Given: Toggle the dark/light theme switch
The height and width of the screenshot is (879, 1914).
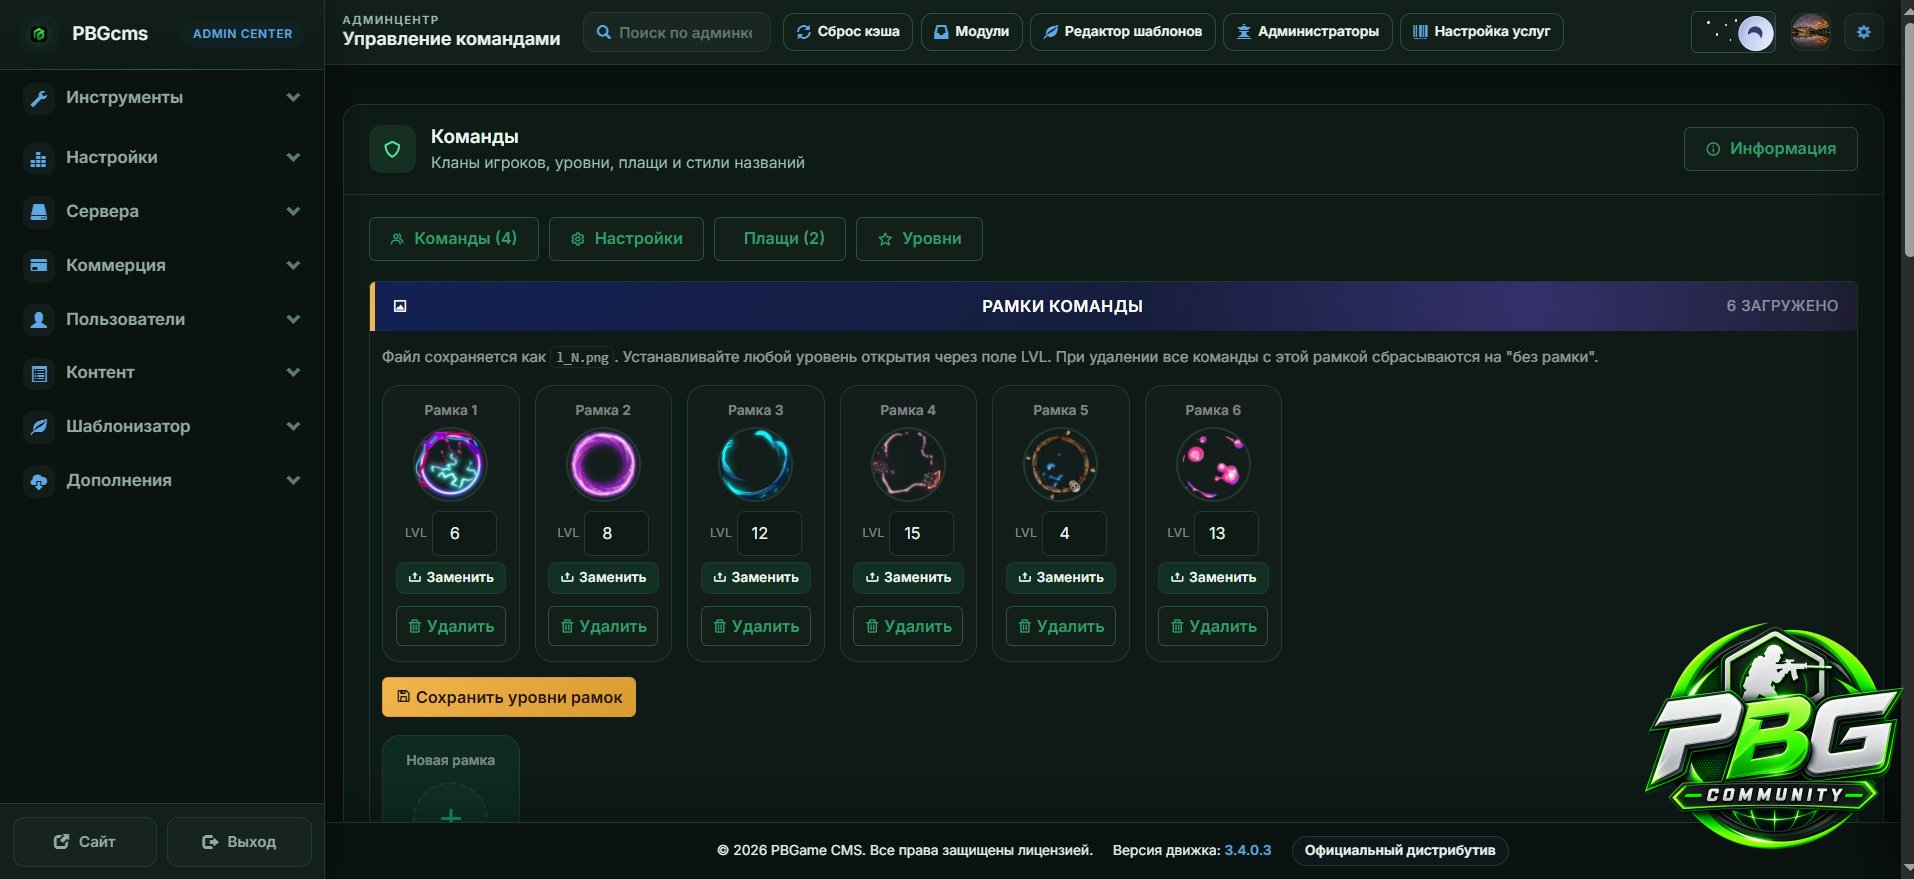Looking at the screenshot, I should click(x=1733, y=32).
